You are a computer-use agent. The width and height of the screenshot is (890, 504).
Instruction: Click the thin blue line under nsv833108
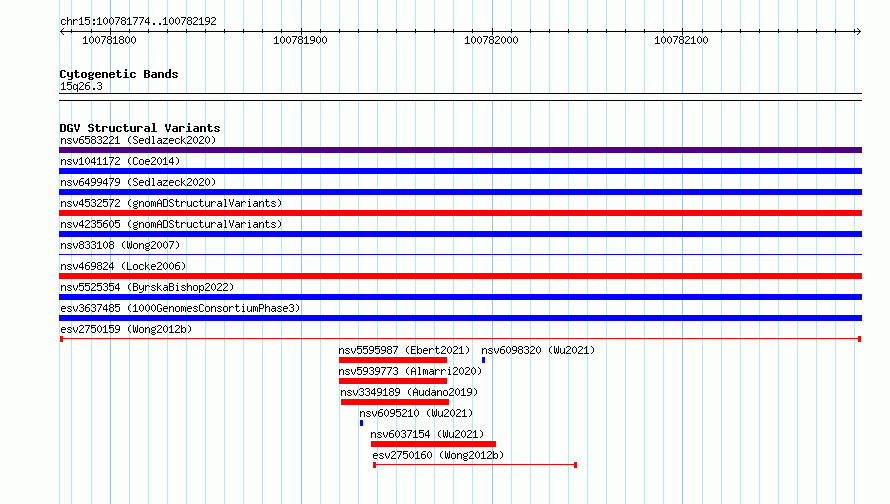click(460, 254)
